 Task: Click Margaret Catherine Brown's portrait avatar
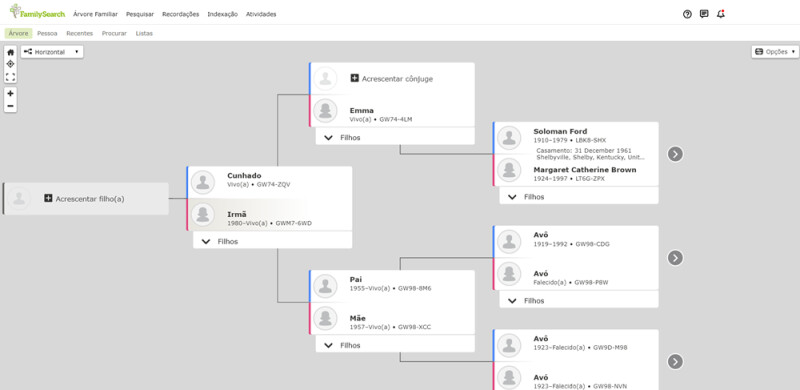coord(509,170)
